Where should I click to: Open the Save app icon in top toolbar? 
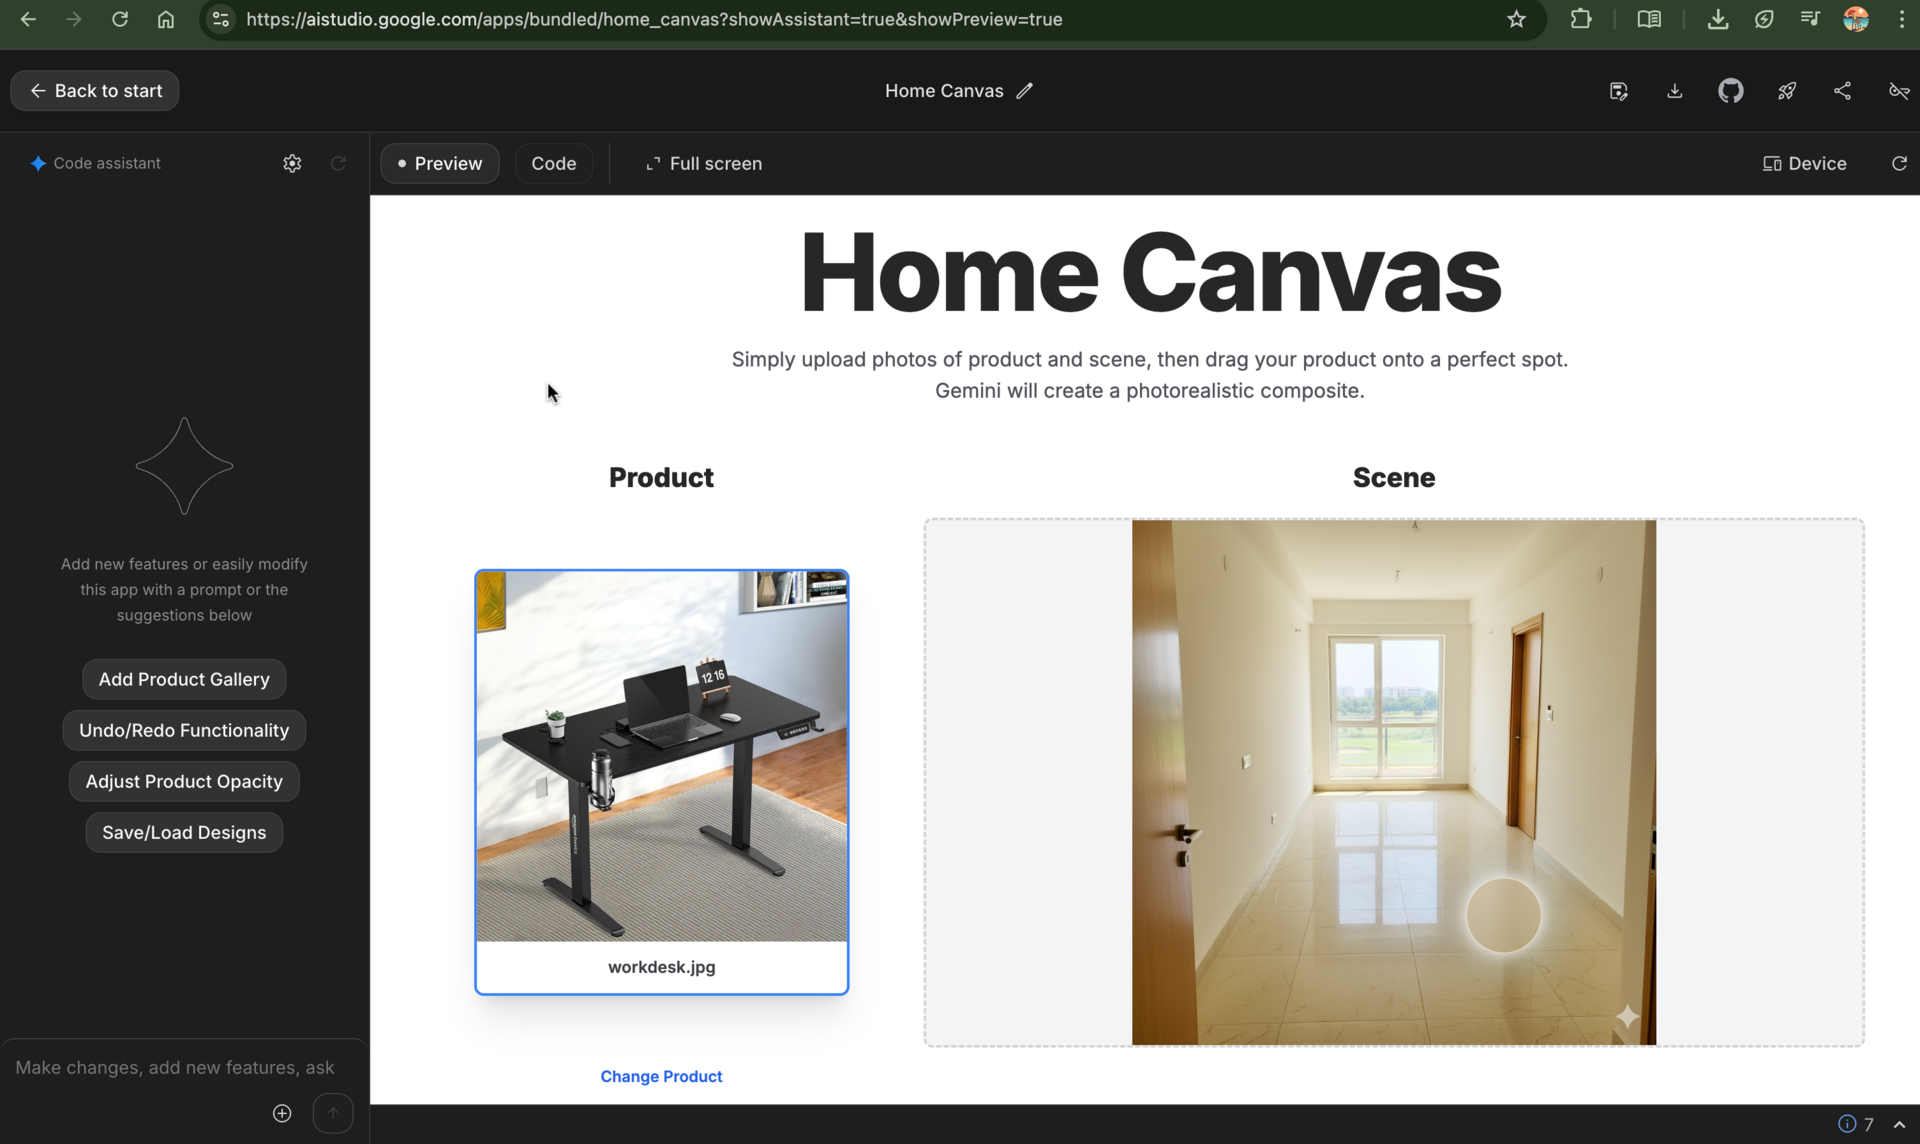(x=1618, y=90)
